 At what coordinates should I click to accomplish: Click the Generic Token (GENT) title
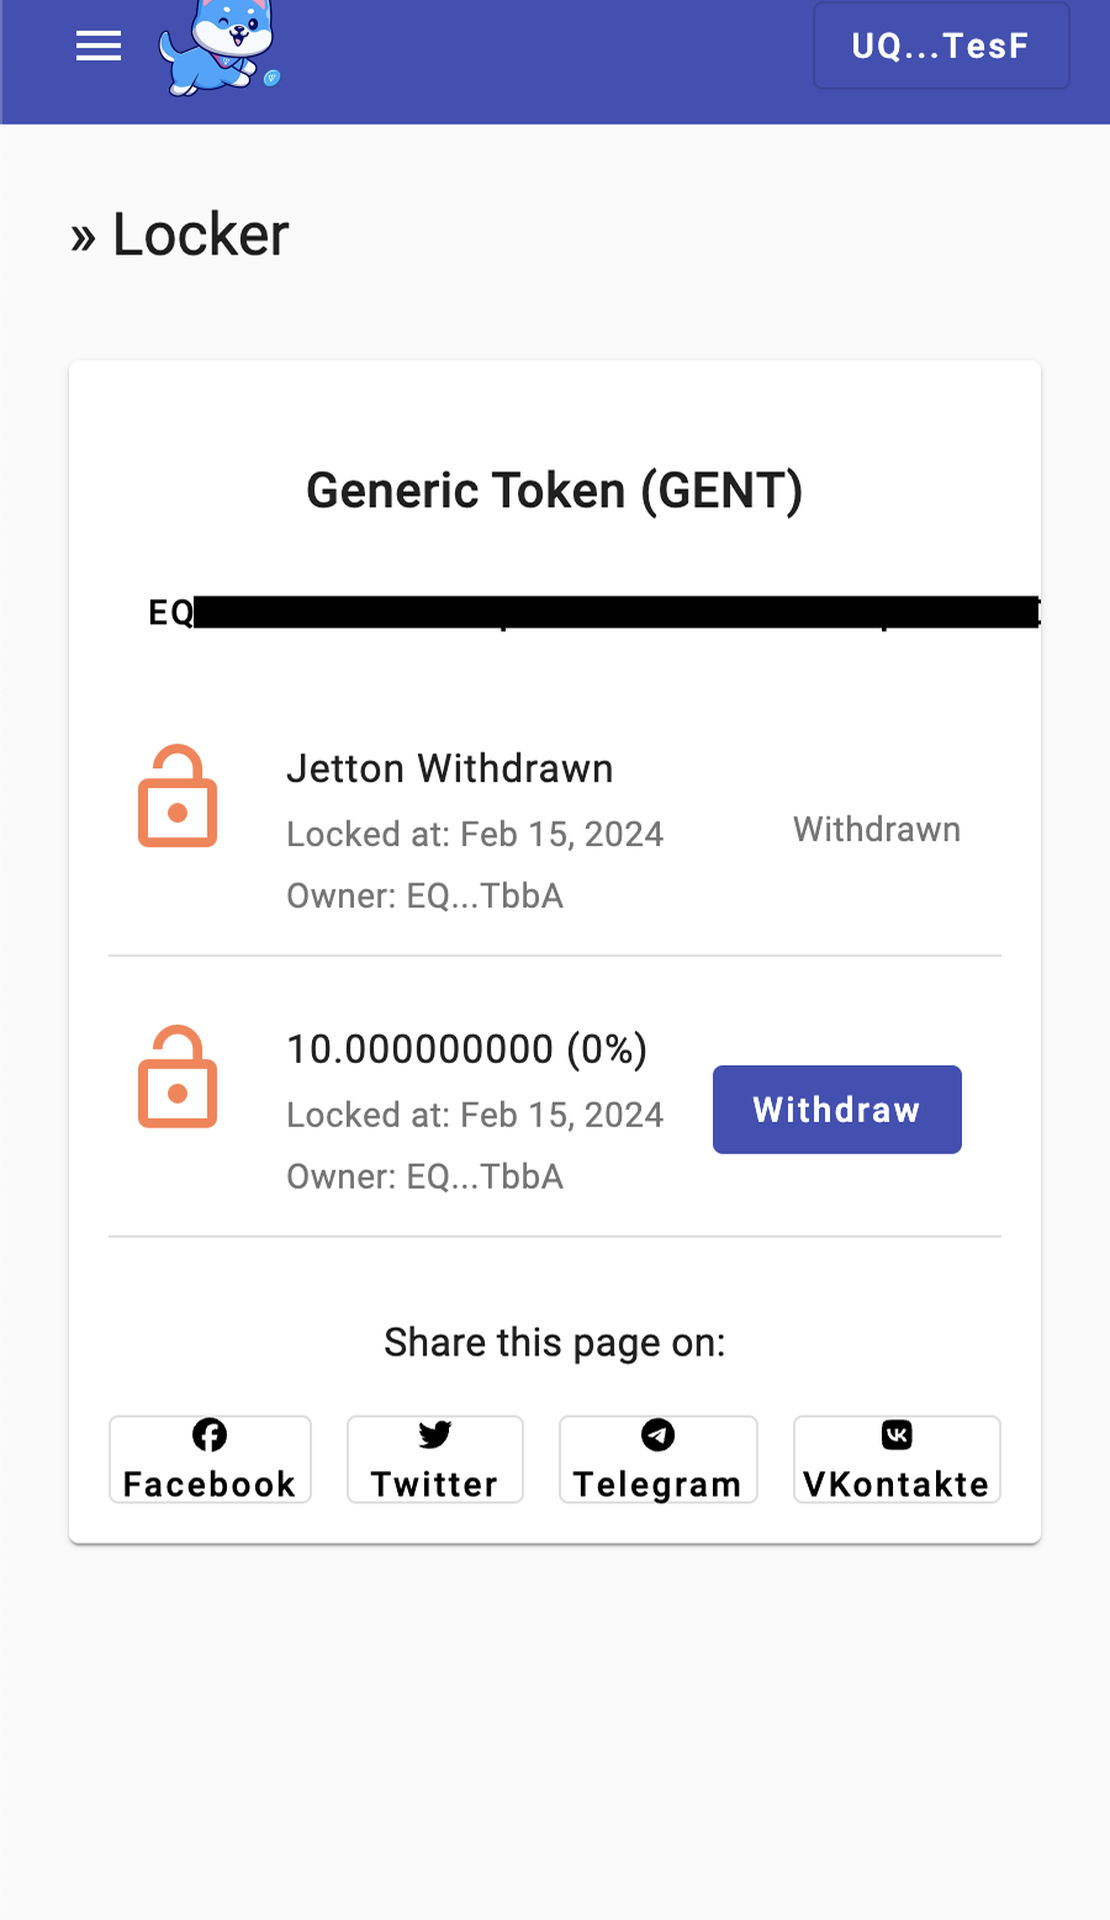(555, 491)
